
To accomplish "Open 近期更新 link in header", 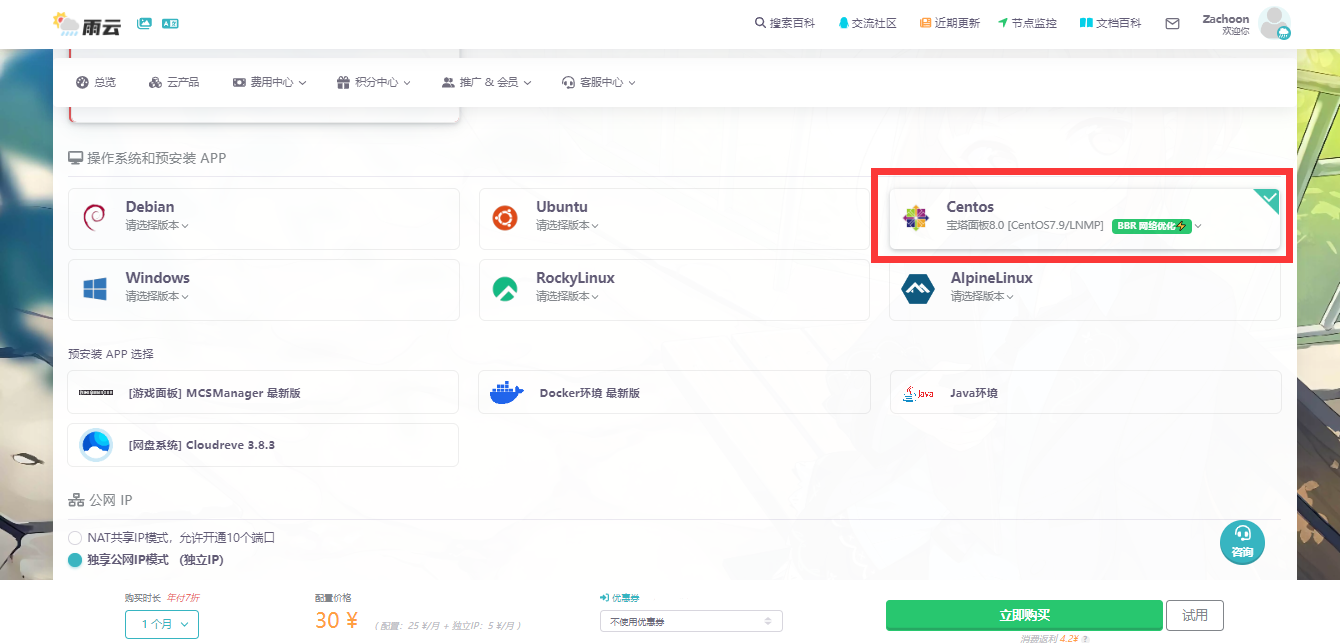I will click(x=950, y=23).
